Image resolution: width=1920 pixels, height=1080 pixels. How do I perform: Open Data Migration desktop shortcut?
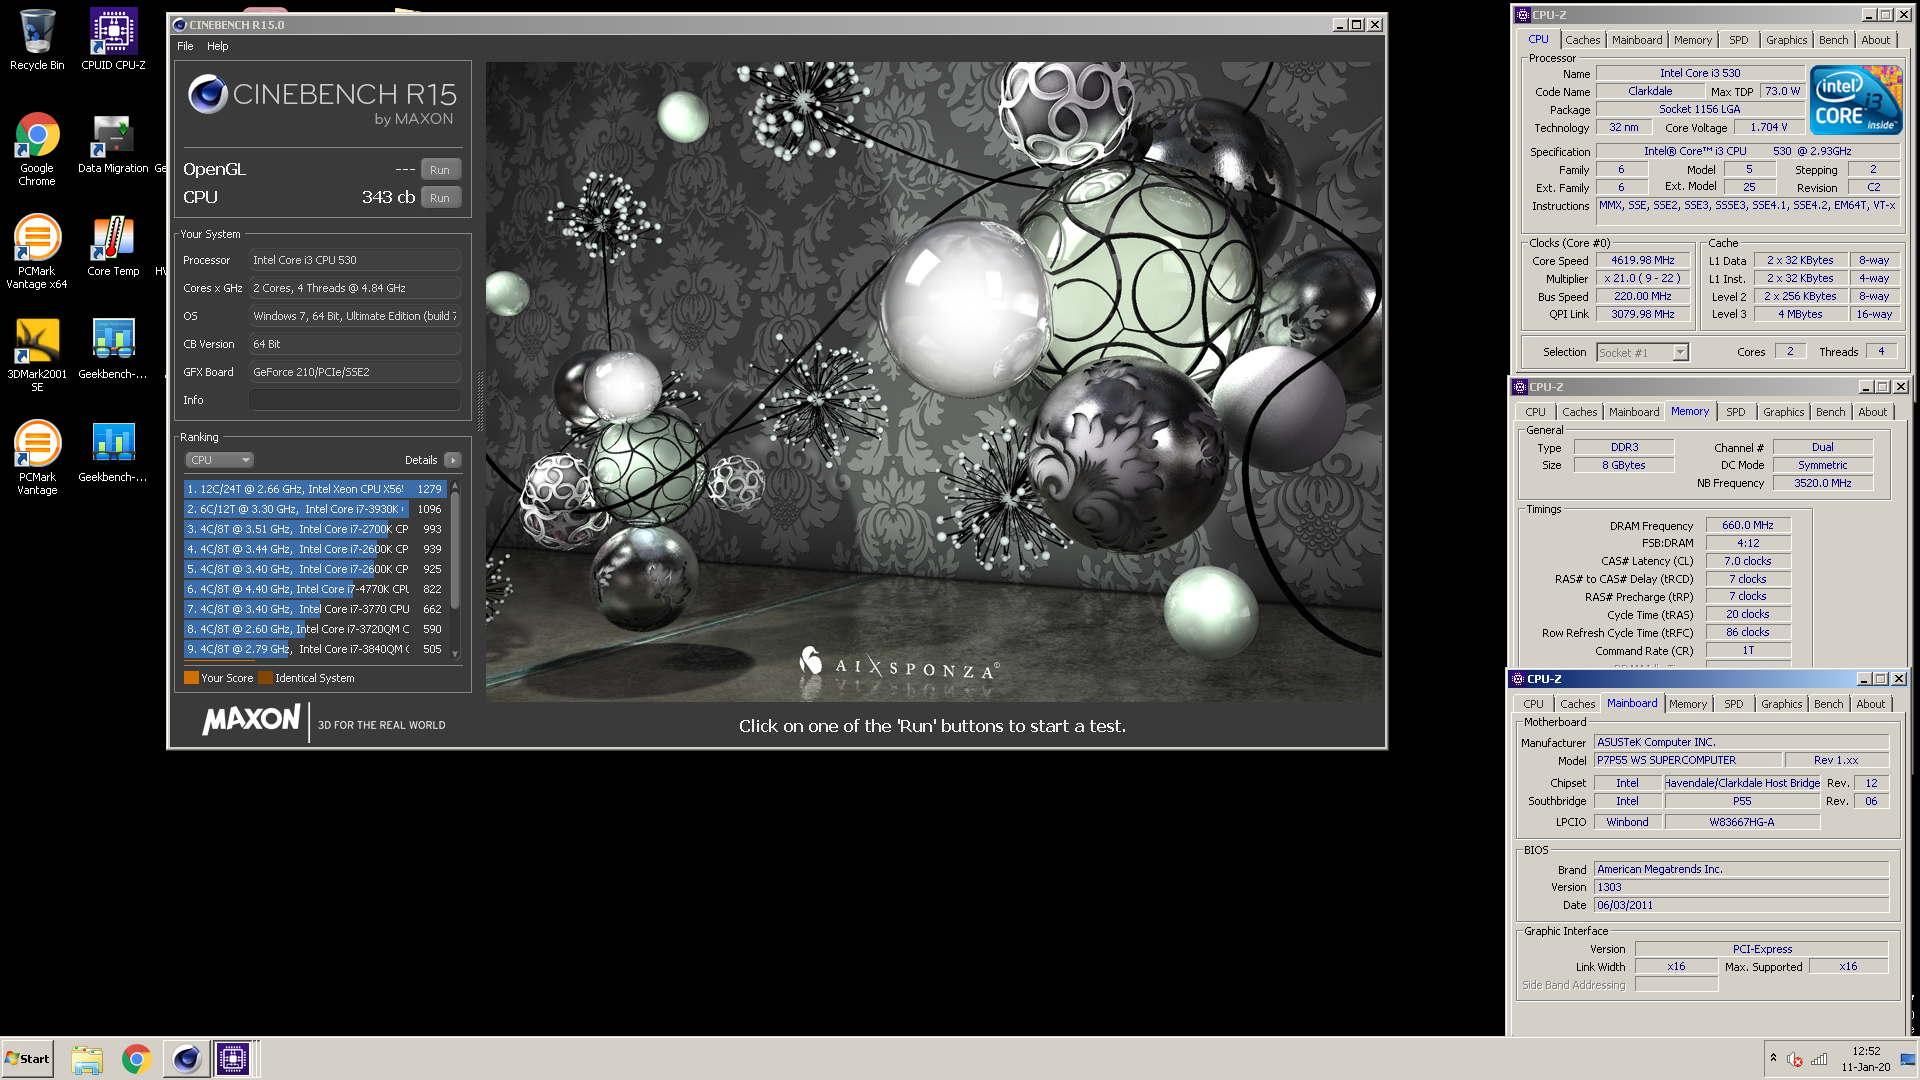113,143
